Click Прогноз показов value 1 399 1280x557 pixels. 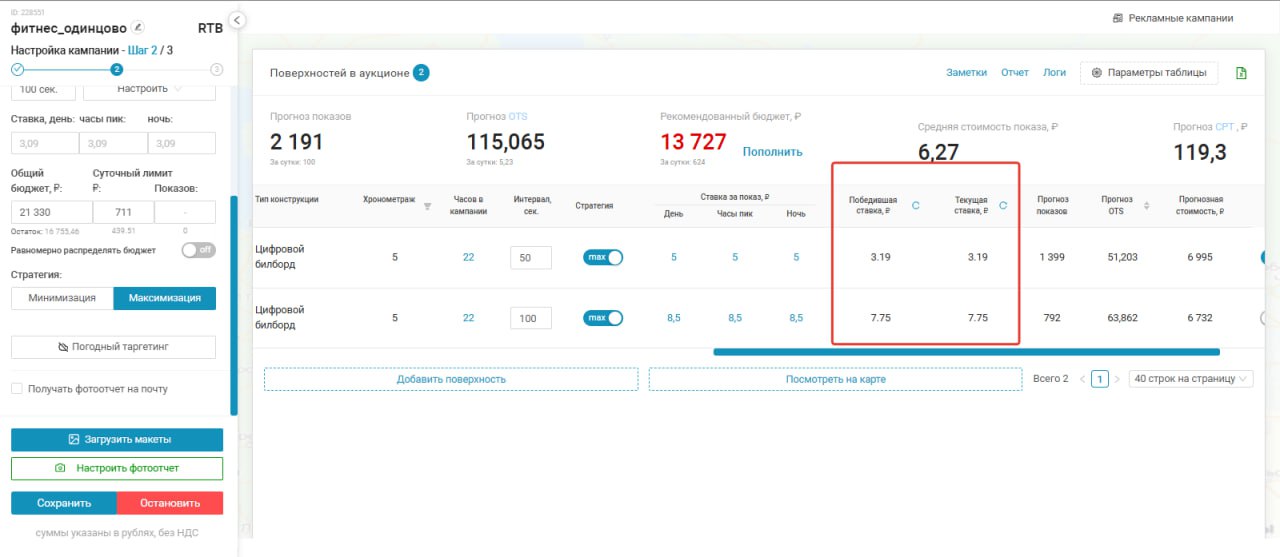(1051, 257)
